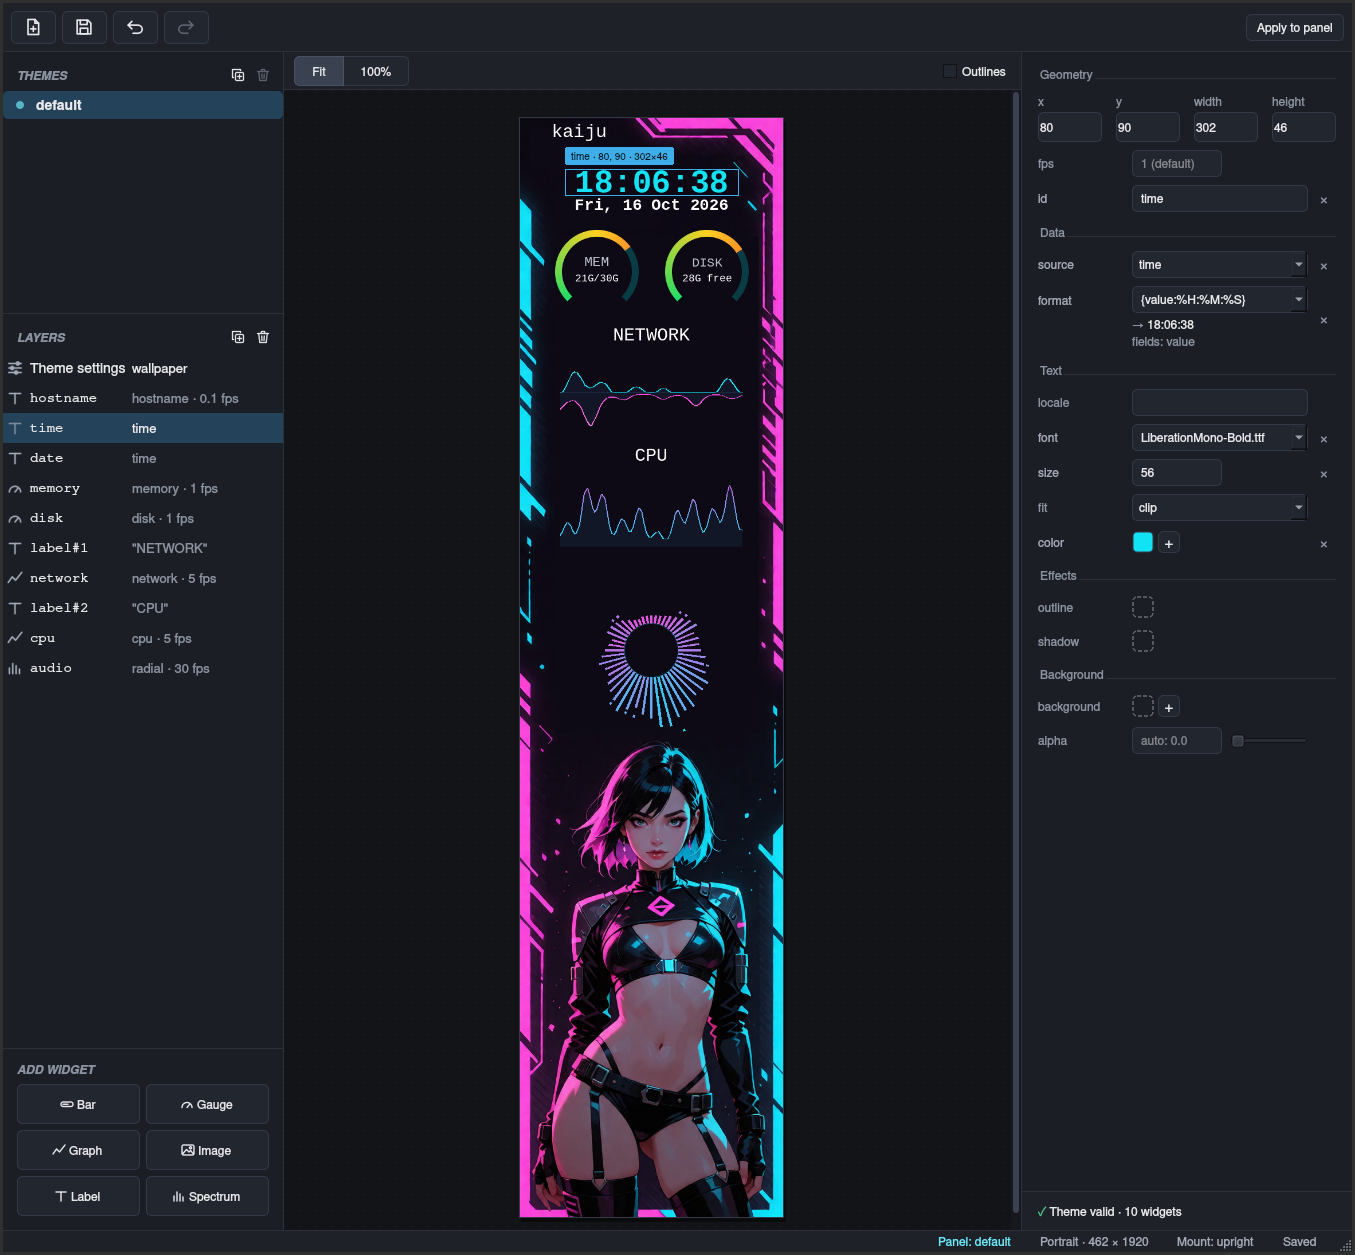Clear the color override x icon
Image resolution: width=1355 pixels, height=1255 pixels.
coord(1324,544)
